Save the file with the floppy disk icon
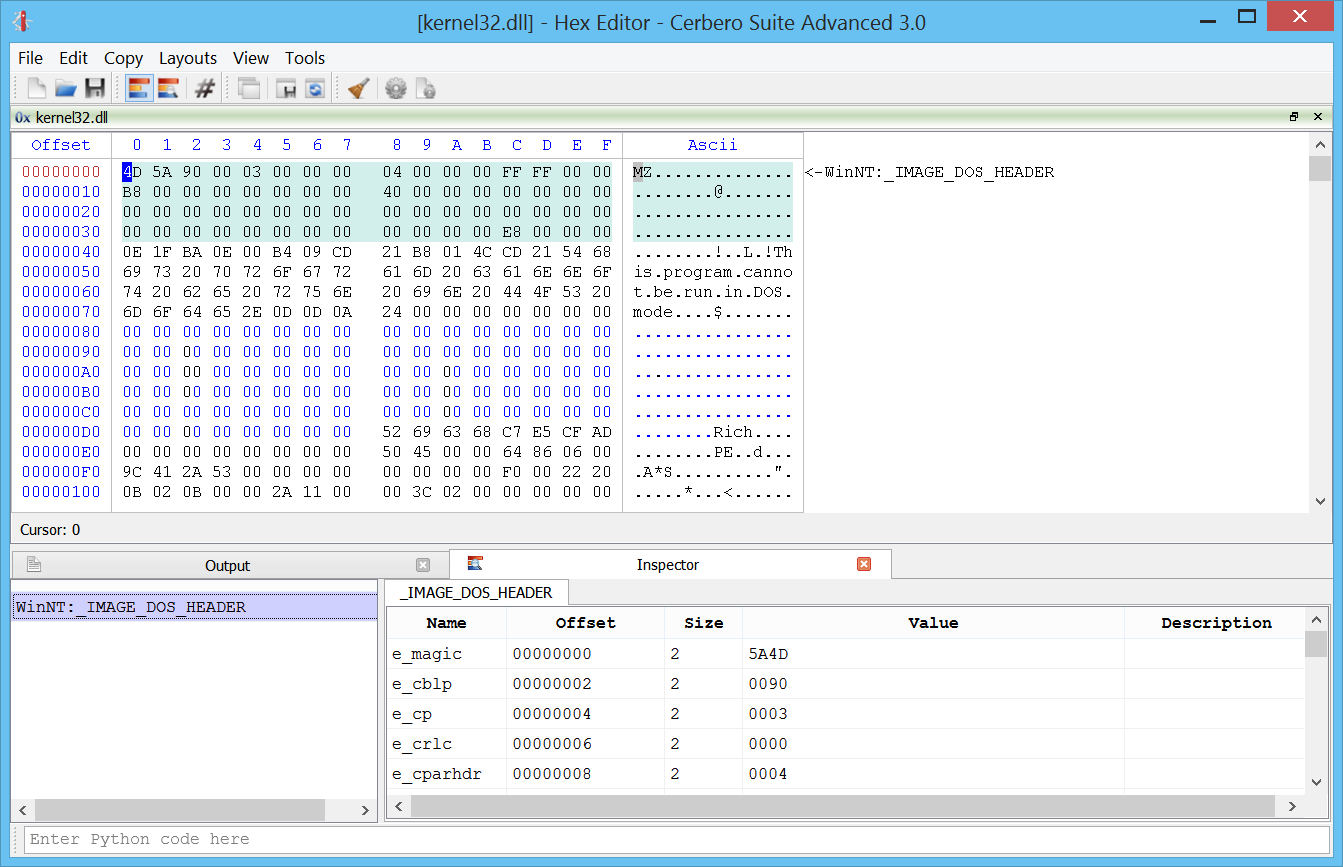1343x867 pixels. pyautogui.click(x=95, y=88)
